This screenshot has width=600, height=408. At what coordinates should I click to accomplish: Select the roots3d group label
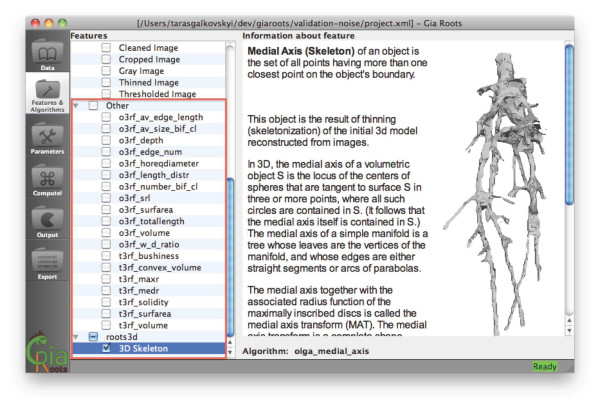(x=122, y=337)
